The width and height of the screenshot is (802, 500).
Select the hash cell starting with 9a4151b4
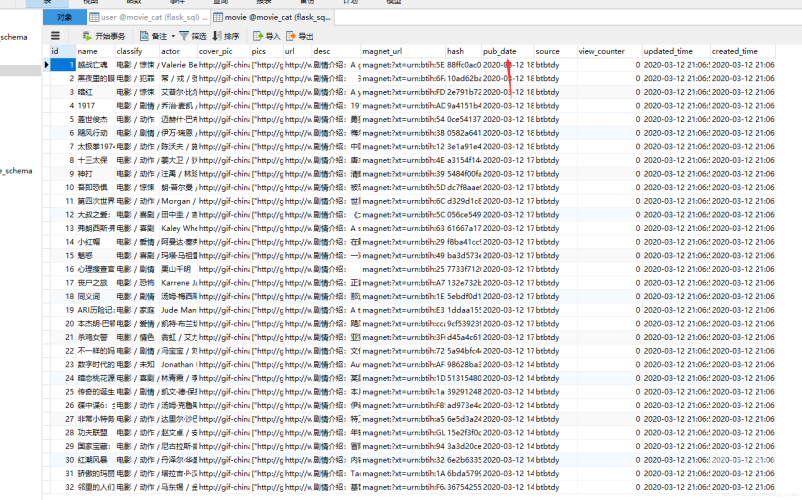tap(463, 106)
